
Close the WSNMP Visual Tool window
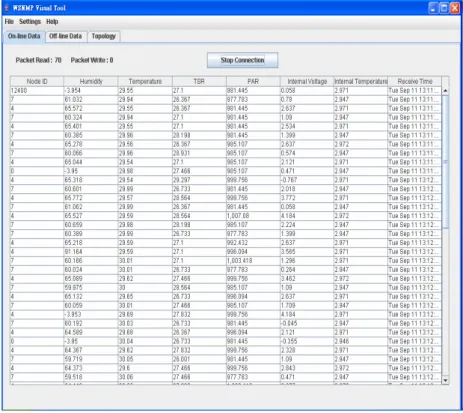coord(455,8)
